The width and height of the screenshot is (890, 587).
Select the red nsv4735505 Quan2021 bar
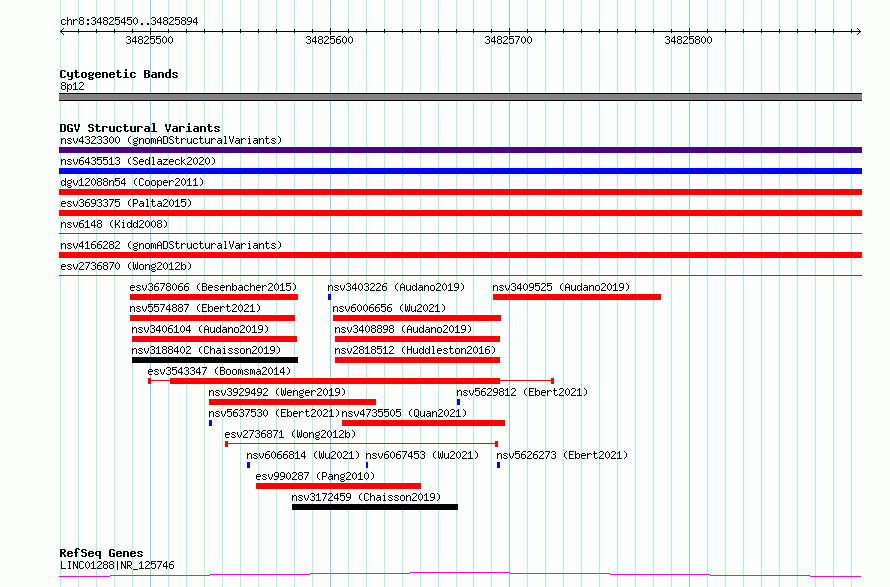(423, 423)
